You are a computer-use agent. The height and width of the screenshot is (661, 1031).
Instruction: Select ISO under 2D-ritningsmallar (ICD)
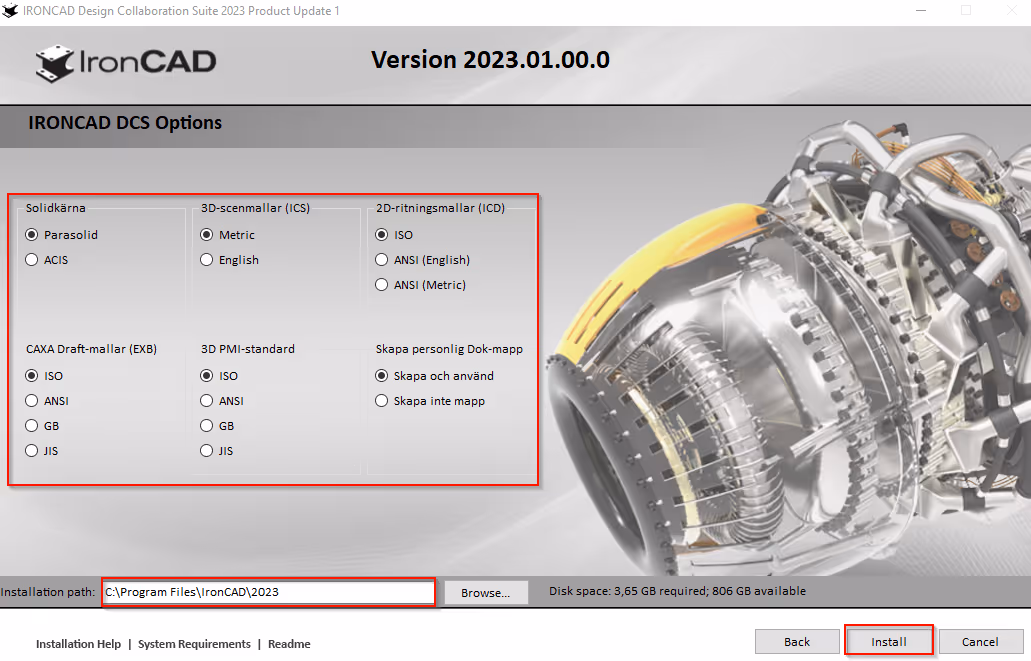point(394,235)
